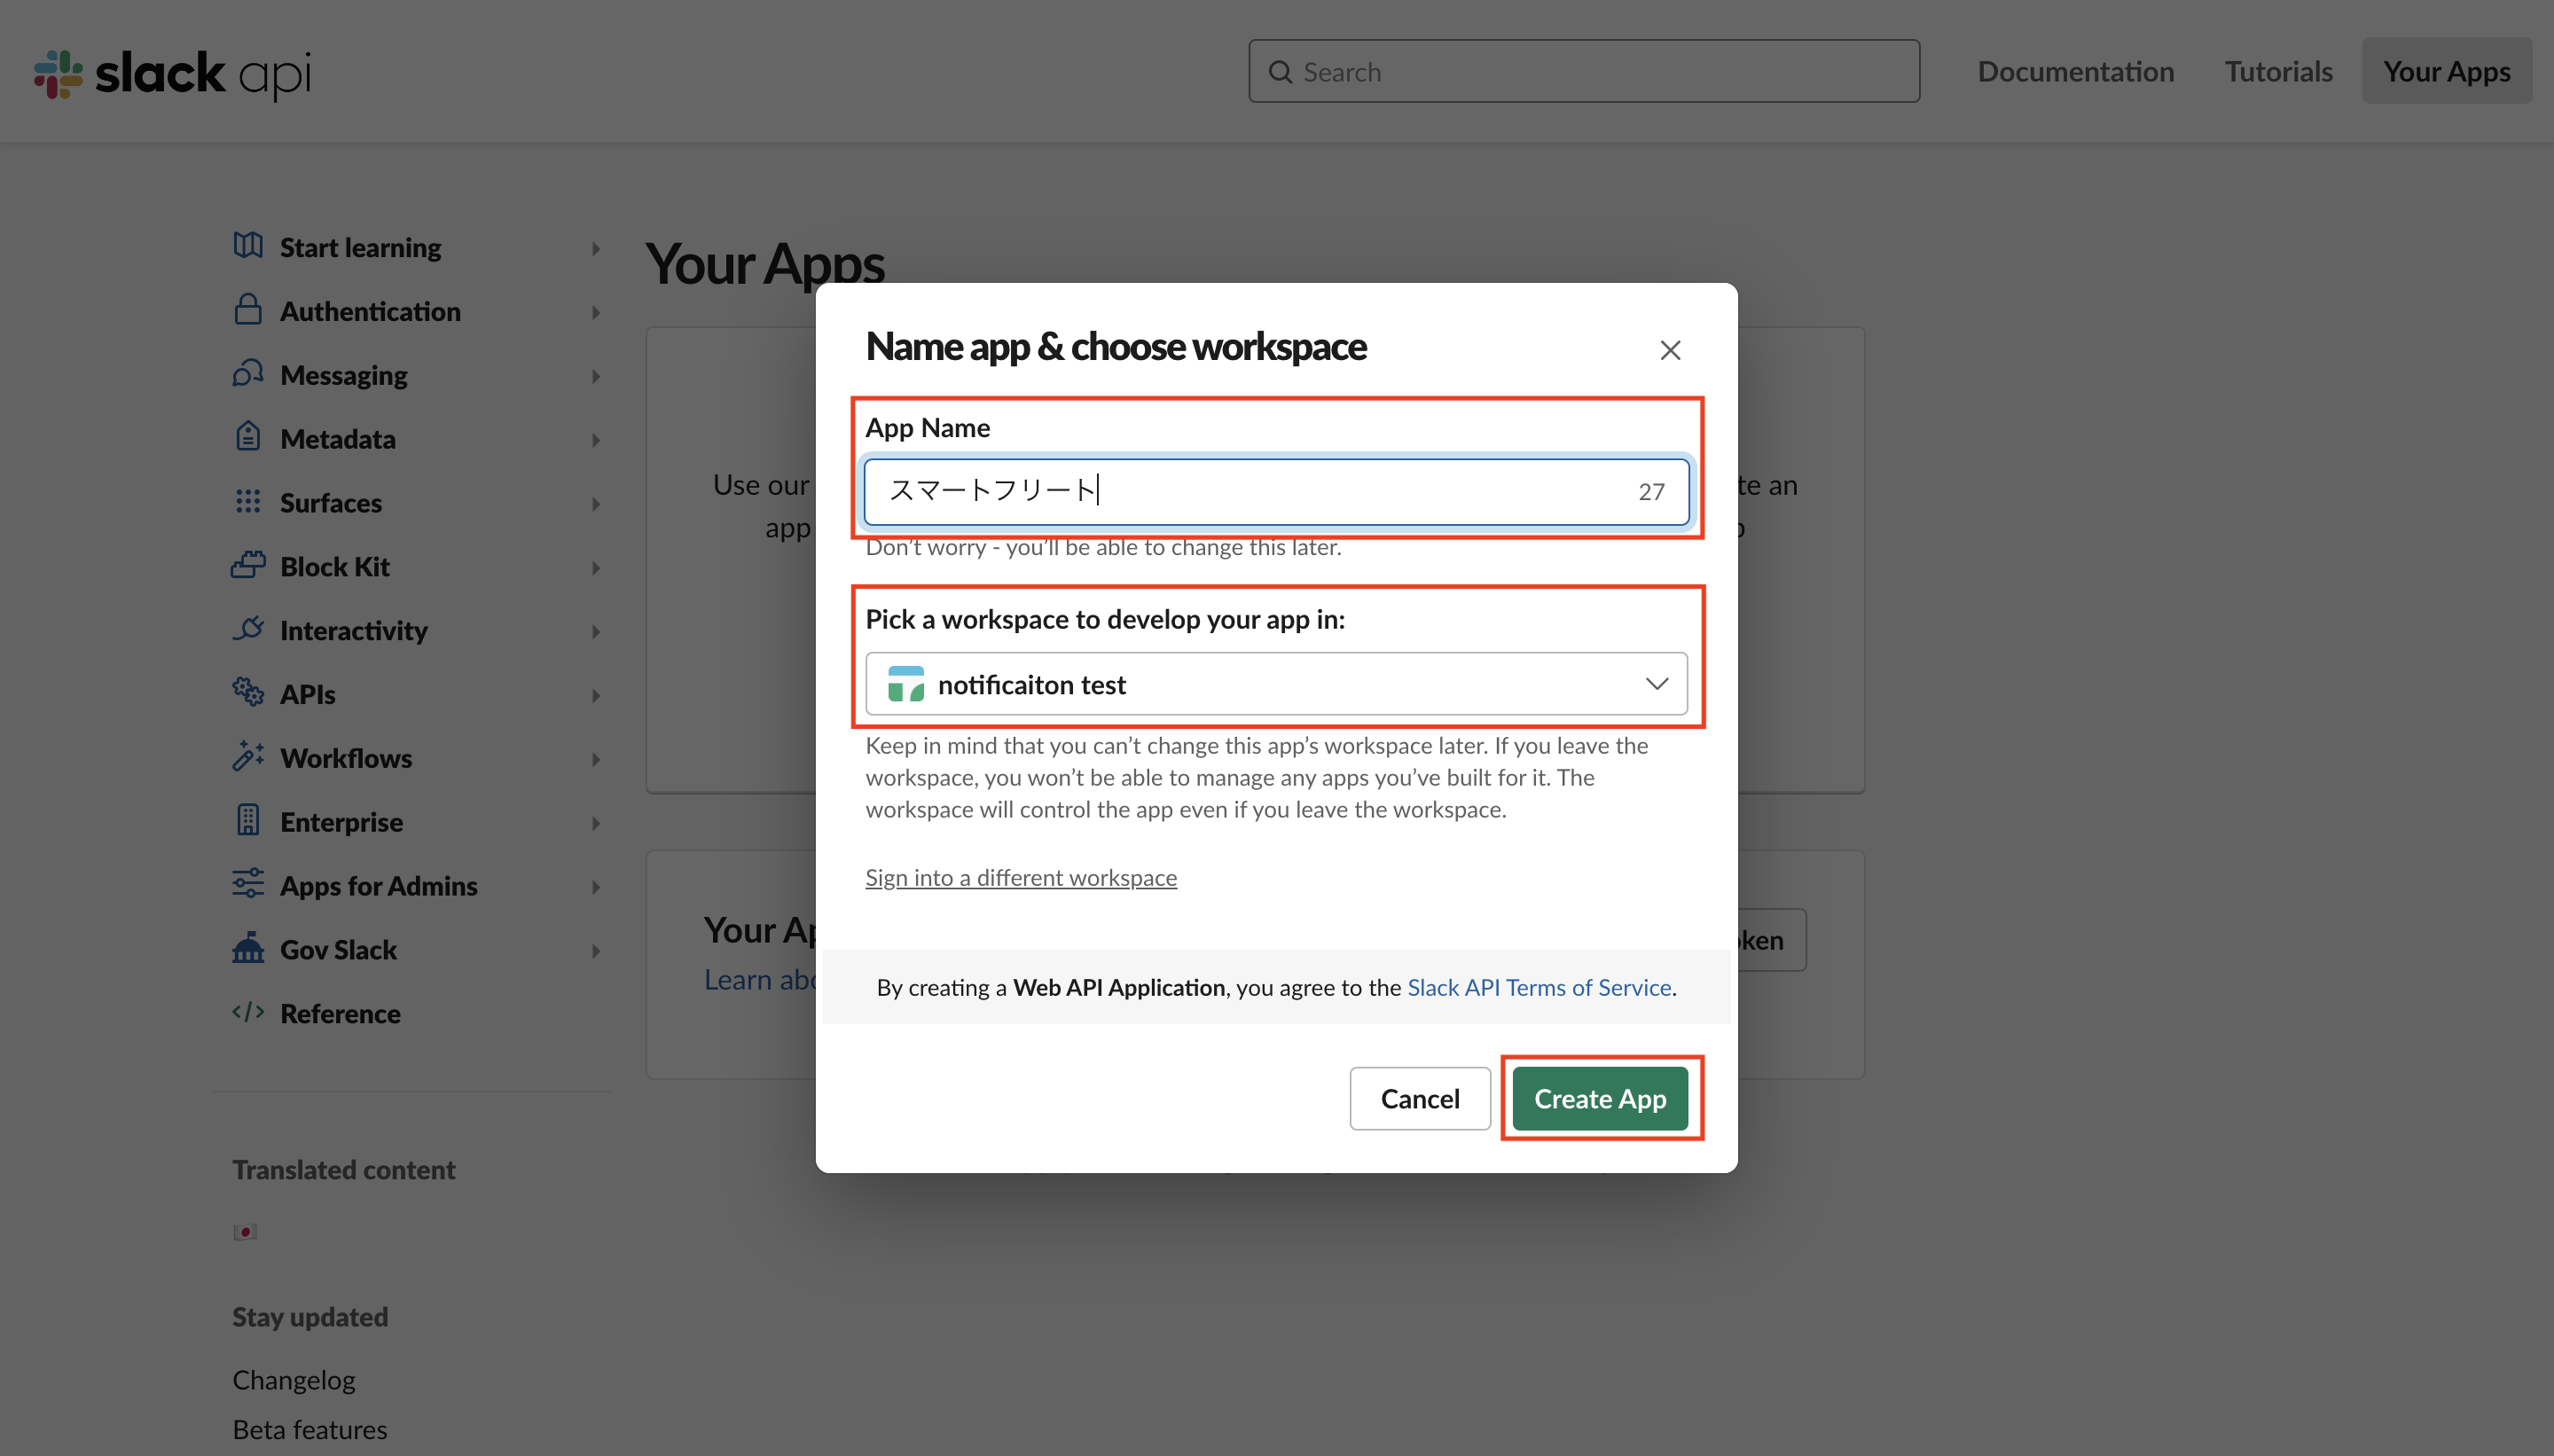Viewport: 2554px width, 1456px height.
Task: Click the Start learning map icon
Action: (x=248, y=245)
